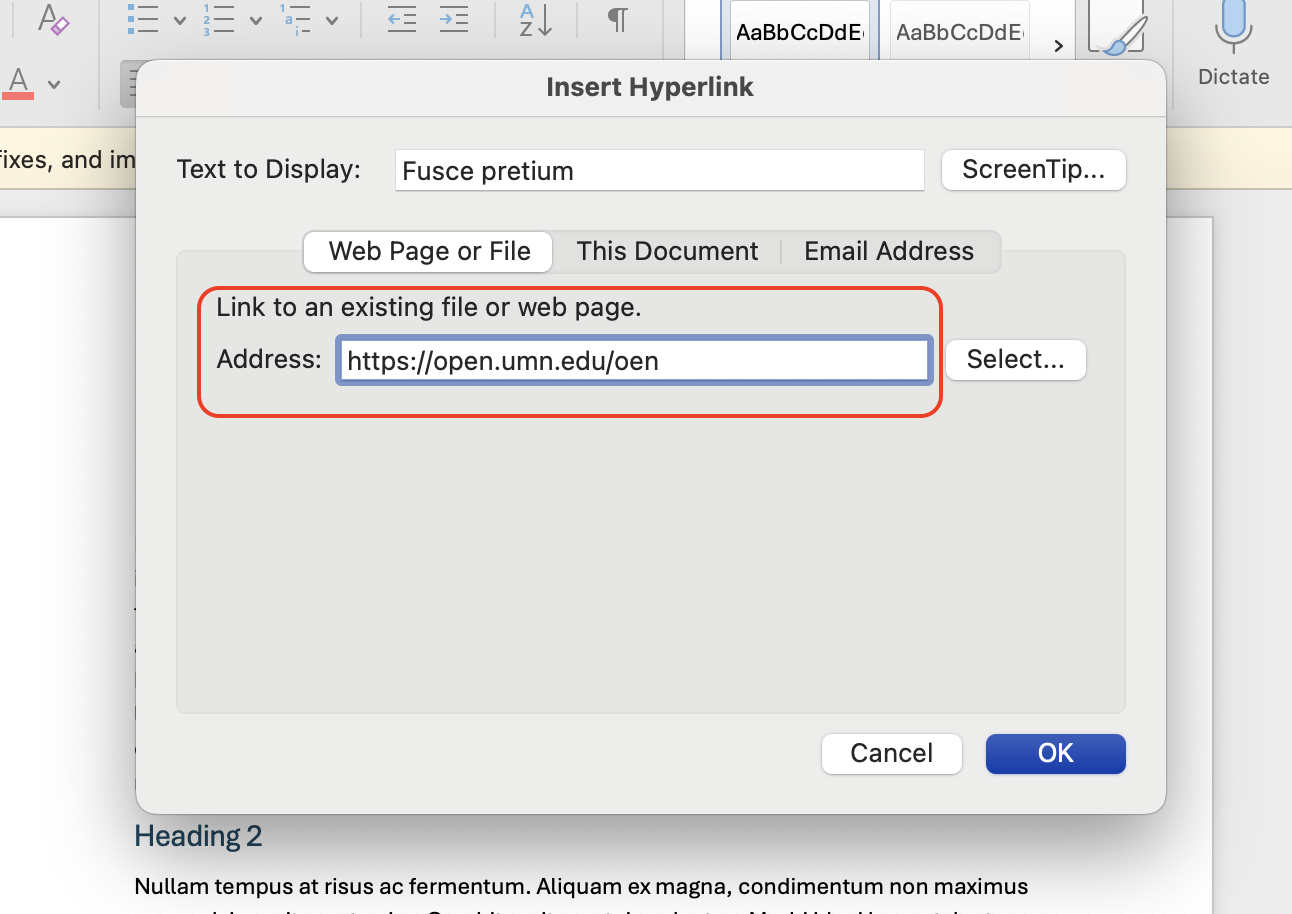Viewport: 1292px width, 914px height.
Task: Click inside the Address field
Action: 633,359
